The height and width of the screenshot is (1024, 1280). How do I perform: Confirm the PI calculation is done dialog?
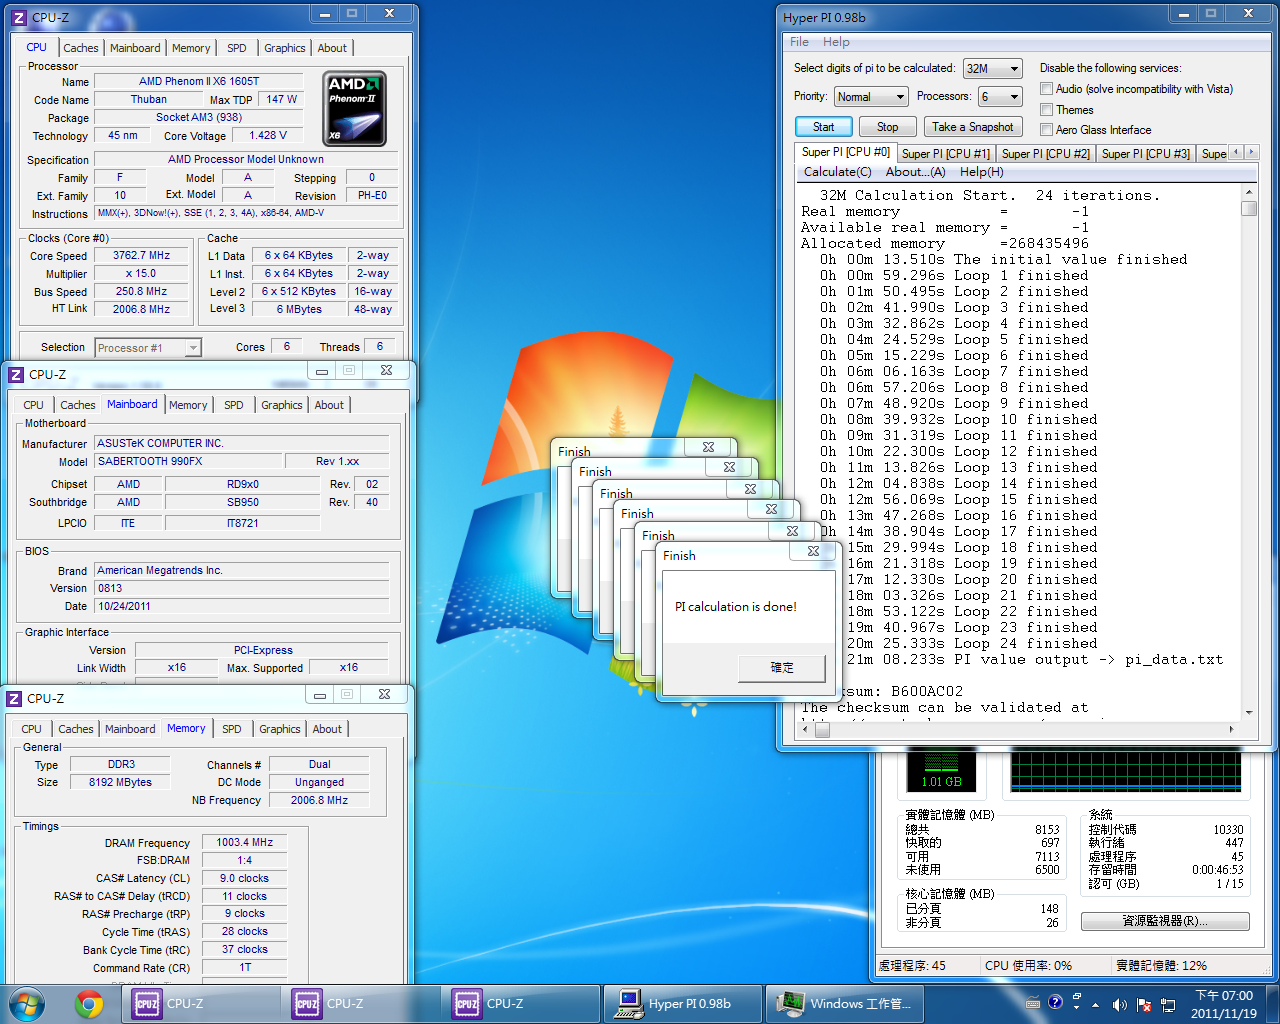click(782, 667)
